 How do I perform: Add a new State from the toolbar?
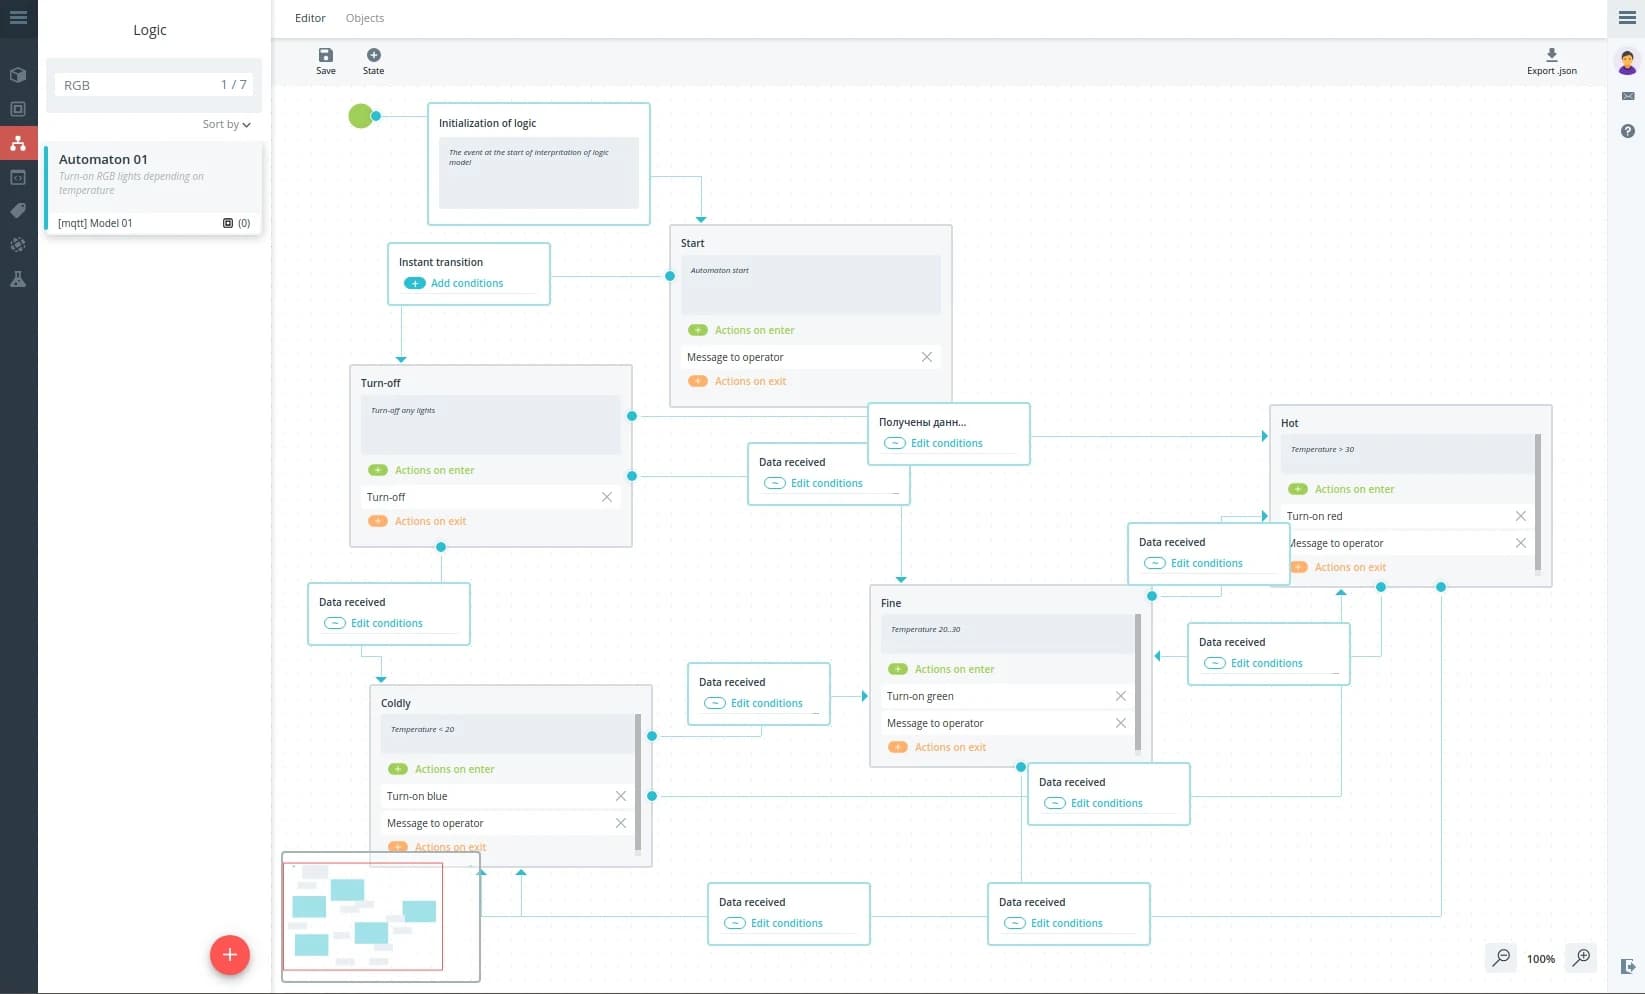click(x=373, y=56)
